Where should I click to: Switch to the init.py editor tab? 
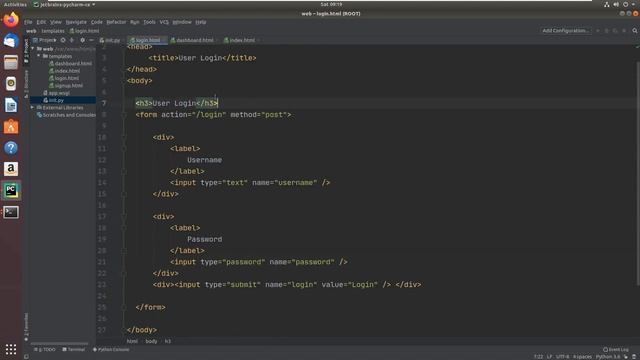110,40
